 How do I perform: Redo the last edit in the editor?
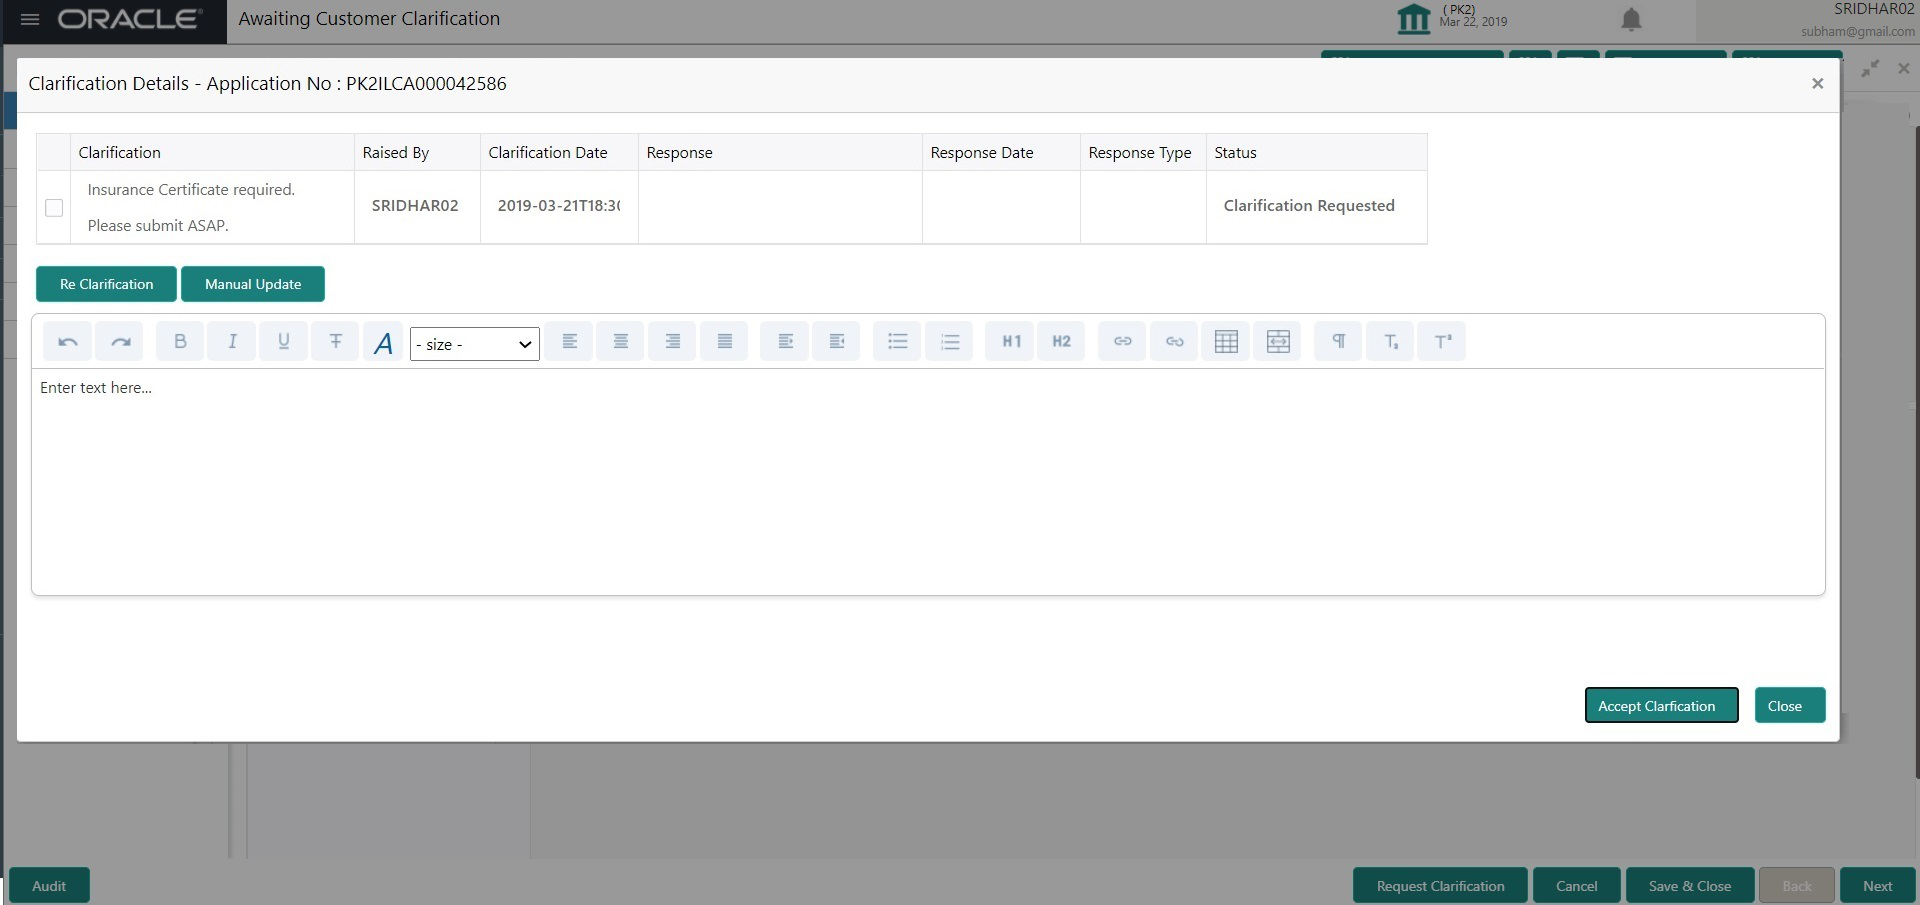120,342
